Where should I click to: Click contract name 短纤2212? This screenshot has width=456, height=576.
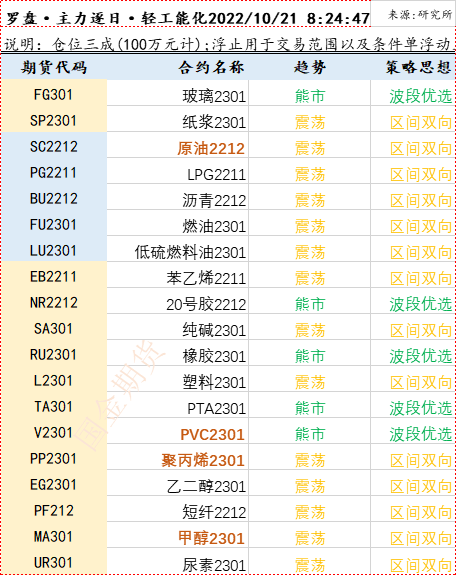pyautogui.click(x=214, y=513)
